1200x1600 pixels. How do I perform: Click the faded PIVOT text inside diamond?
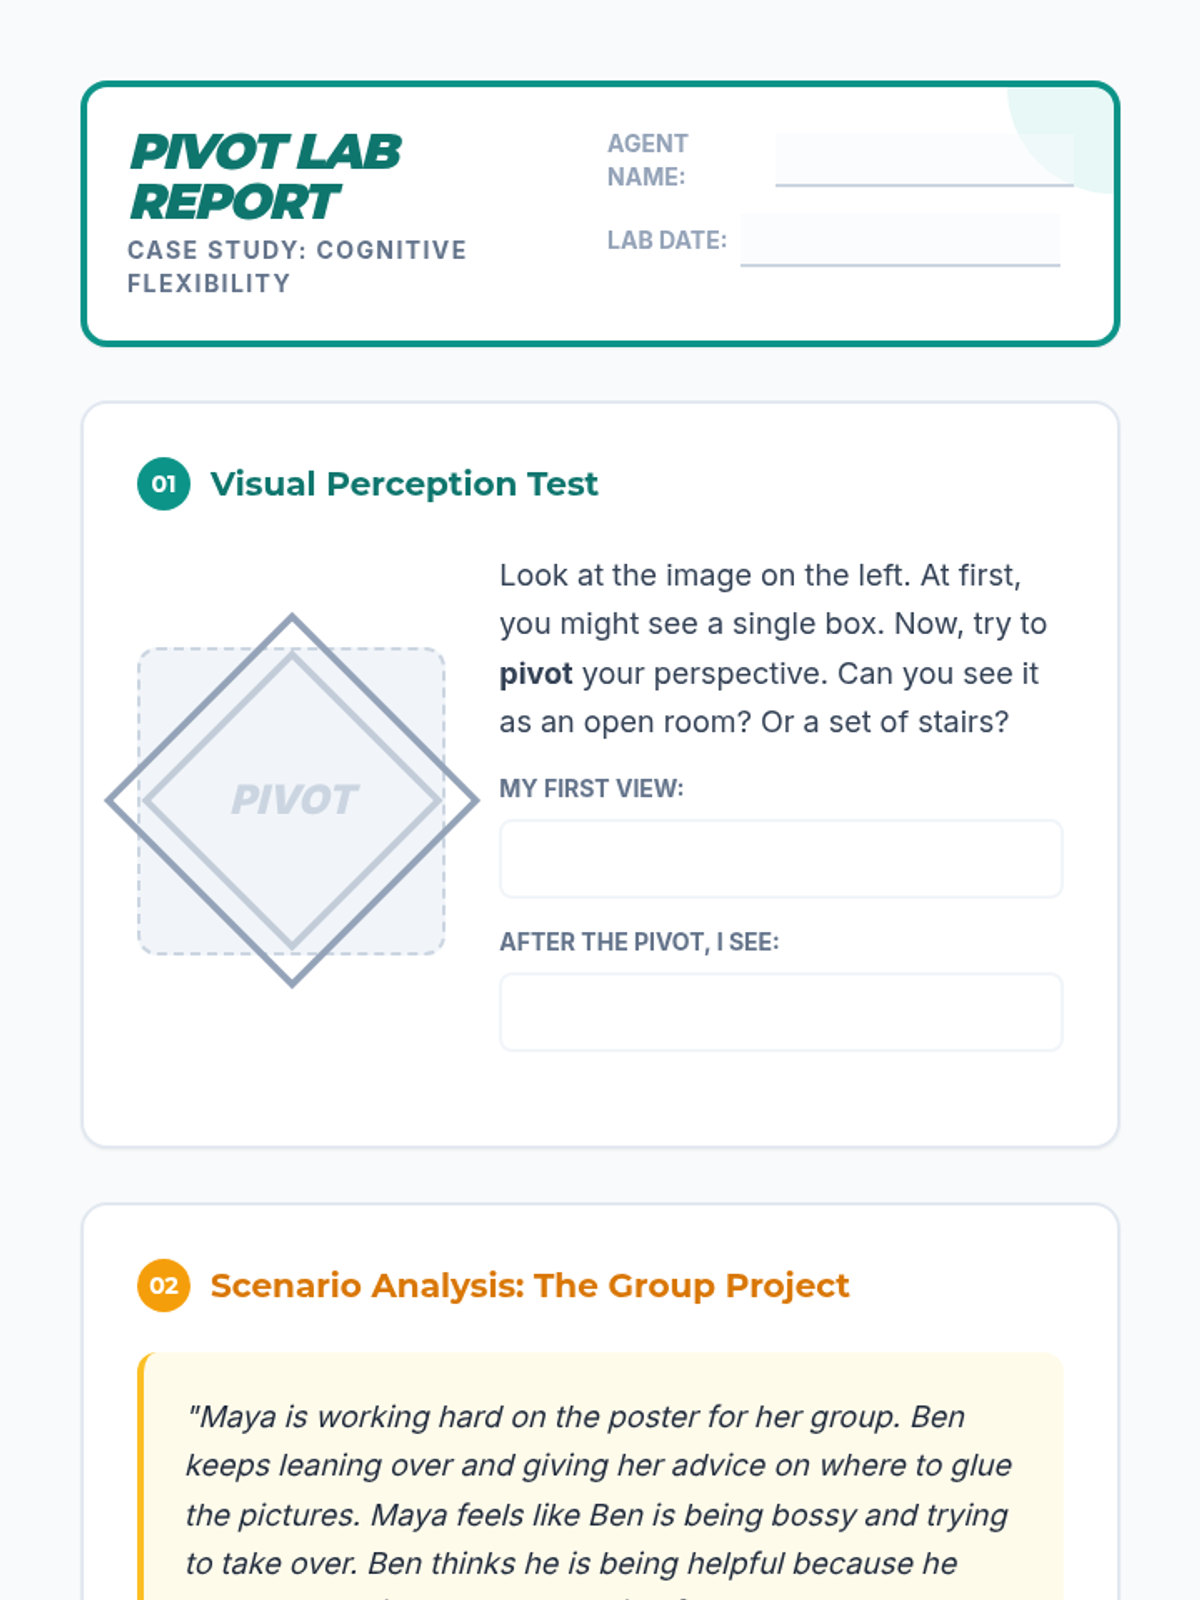[293, 800]
